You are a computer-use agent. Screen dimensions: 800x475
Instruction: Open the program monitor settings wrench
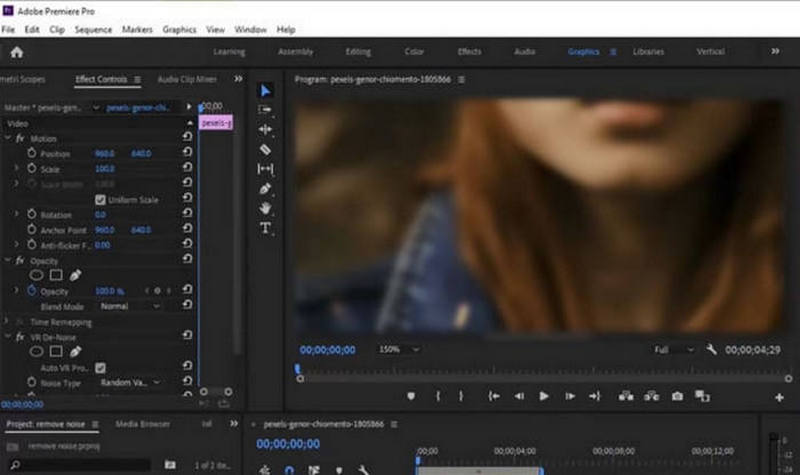pos(710,350)
